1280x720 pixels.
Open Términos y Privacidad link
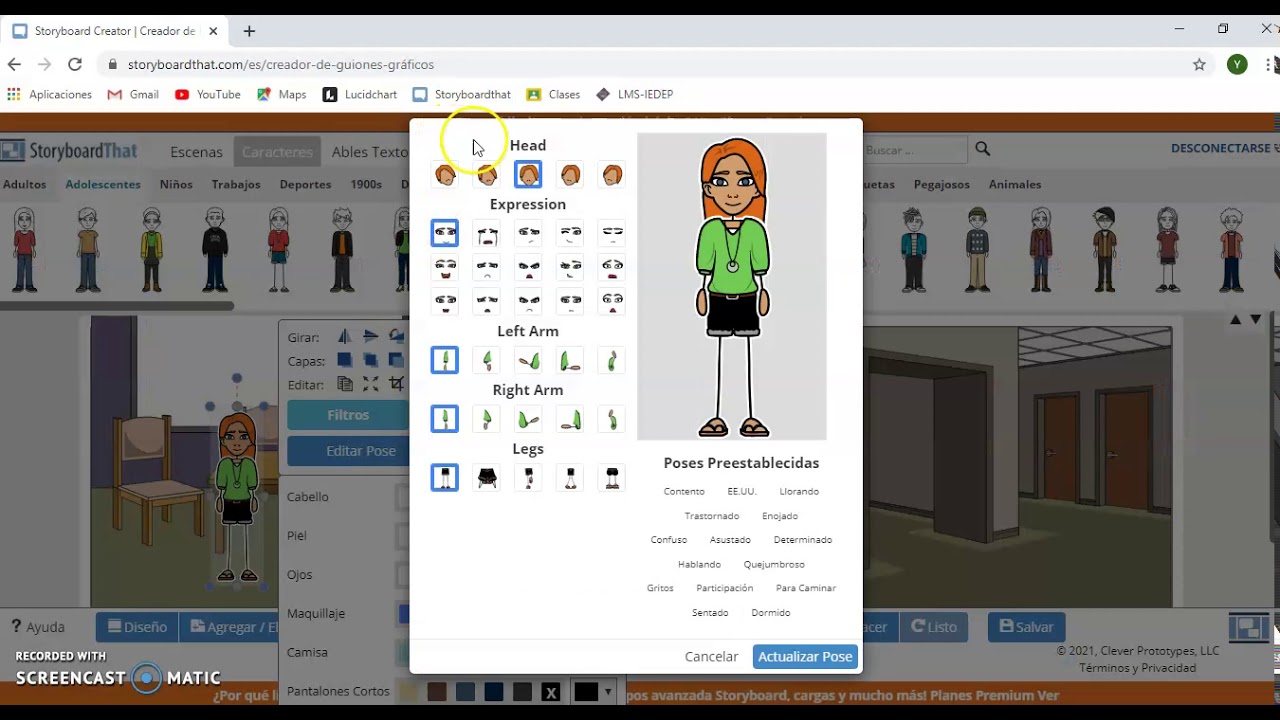tap(1137, 668)
